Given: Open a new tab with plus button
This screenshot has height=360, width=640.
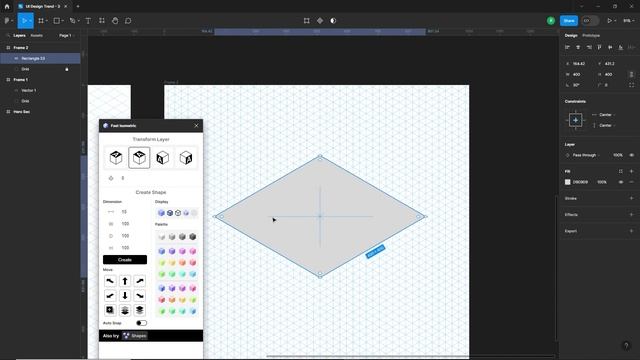Looking at the screenshot, I should [x=78, y=7].
